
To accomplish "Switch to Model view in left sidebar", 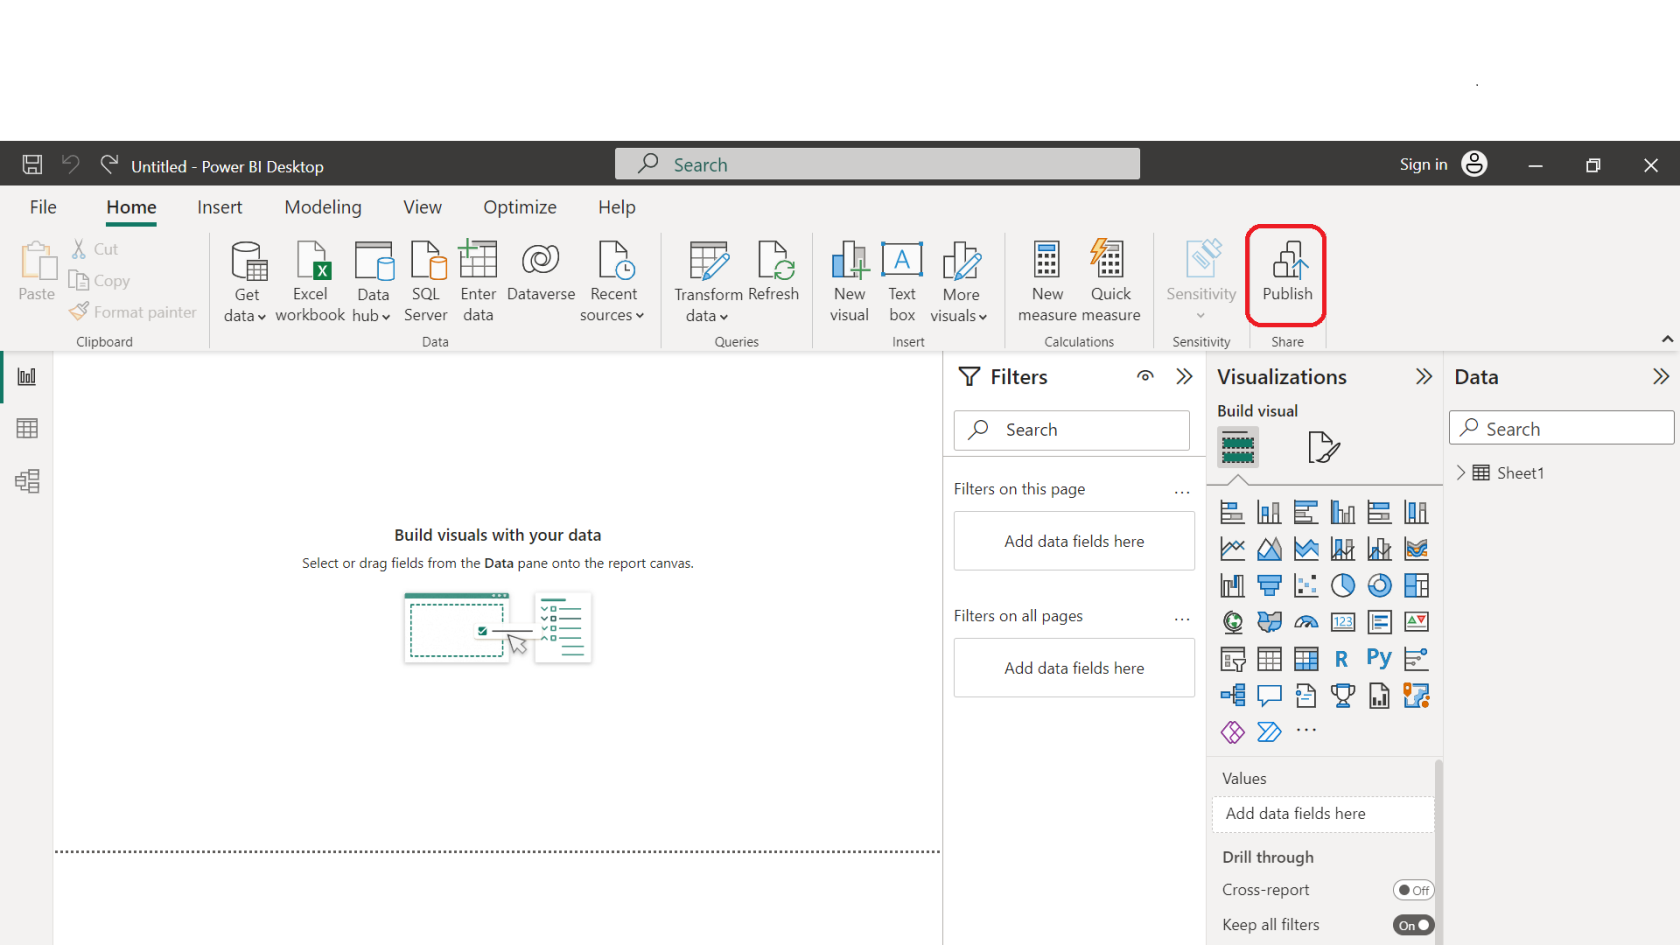I will [x=27, y=482].
